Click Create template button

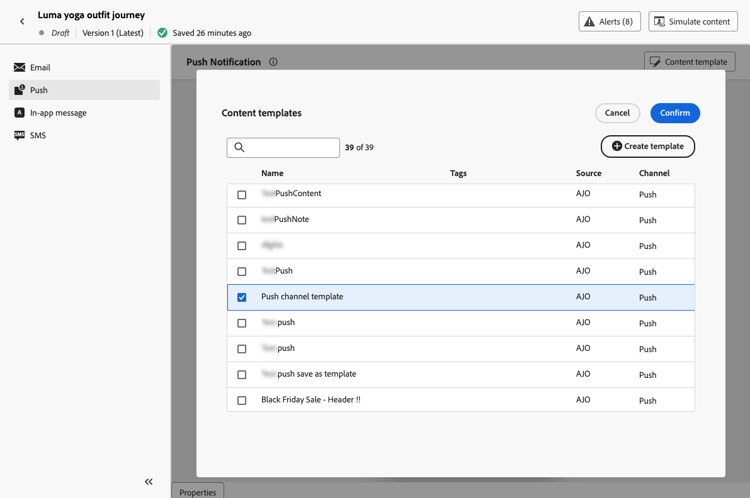647,146
